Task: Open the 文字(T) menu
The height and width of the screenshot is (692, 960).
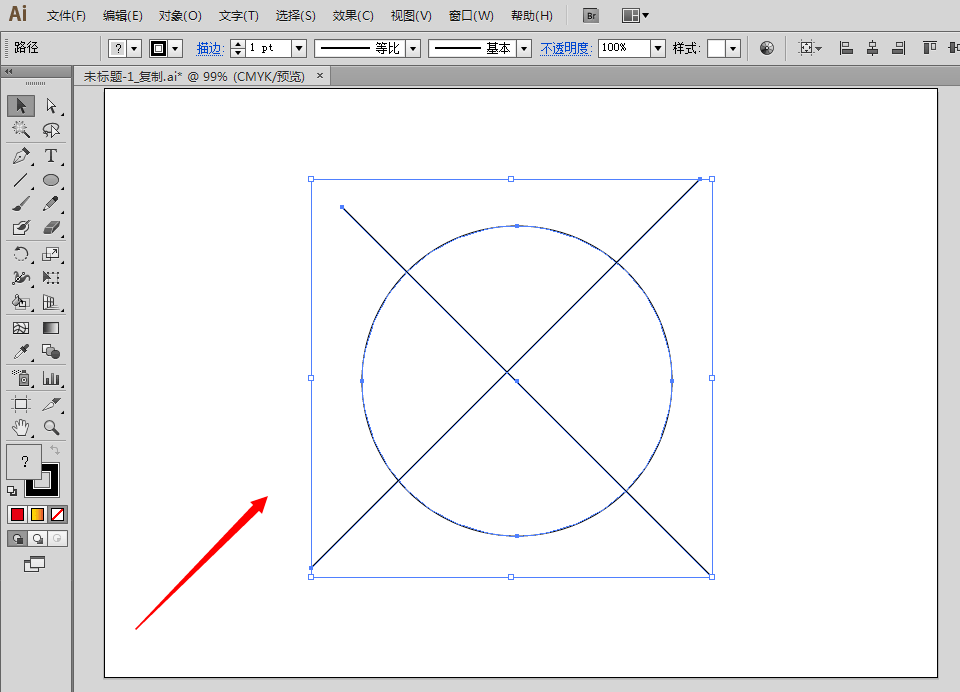Action: [239, 16]
